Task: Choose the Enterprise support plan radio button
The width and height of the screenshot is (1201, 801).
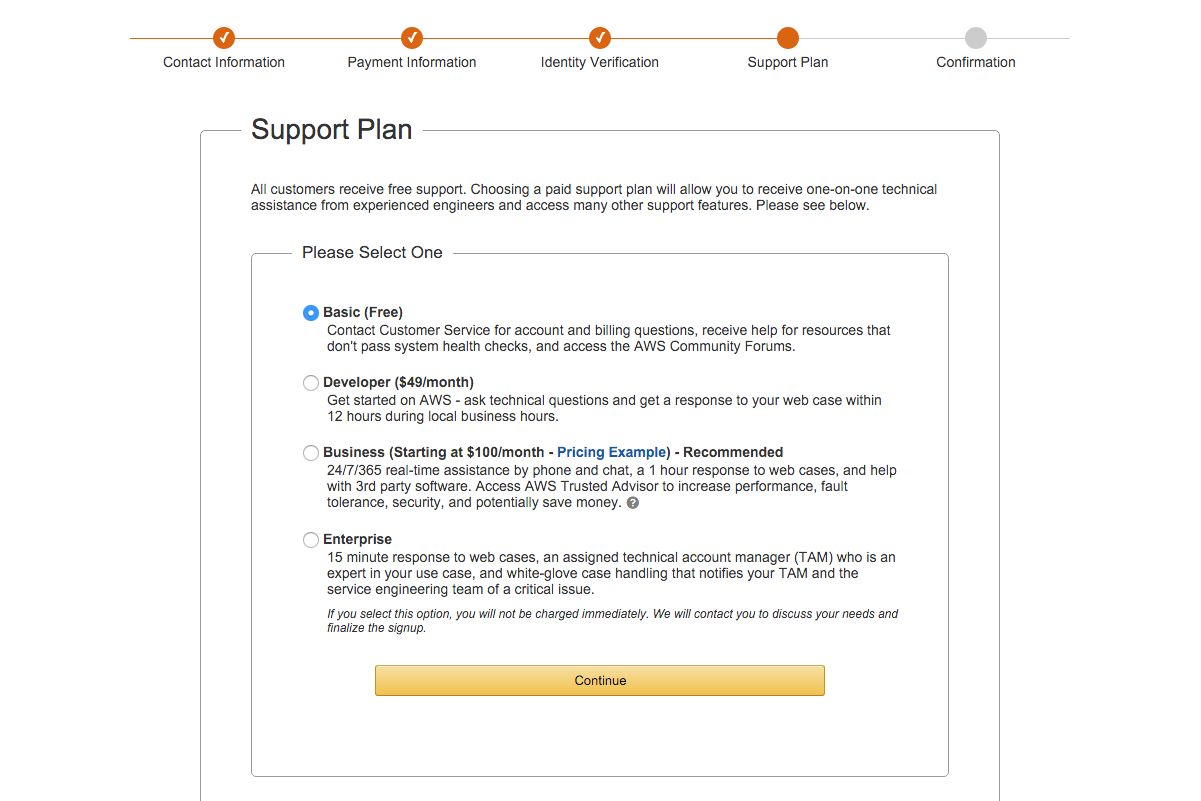Action: 311,540
